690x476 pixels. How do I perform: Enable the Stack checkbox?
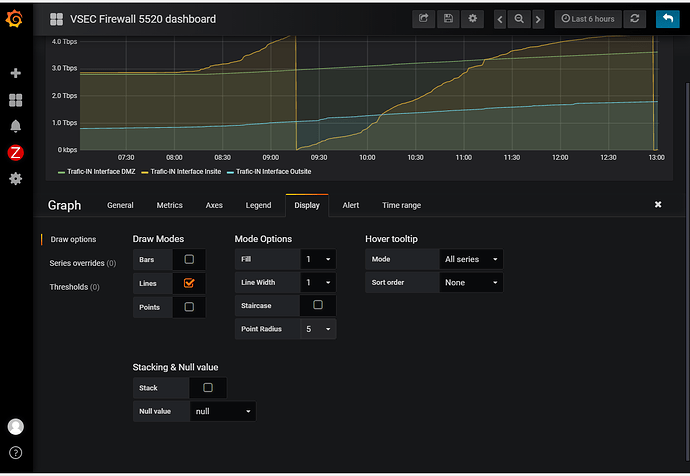[x=208, y=388]
